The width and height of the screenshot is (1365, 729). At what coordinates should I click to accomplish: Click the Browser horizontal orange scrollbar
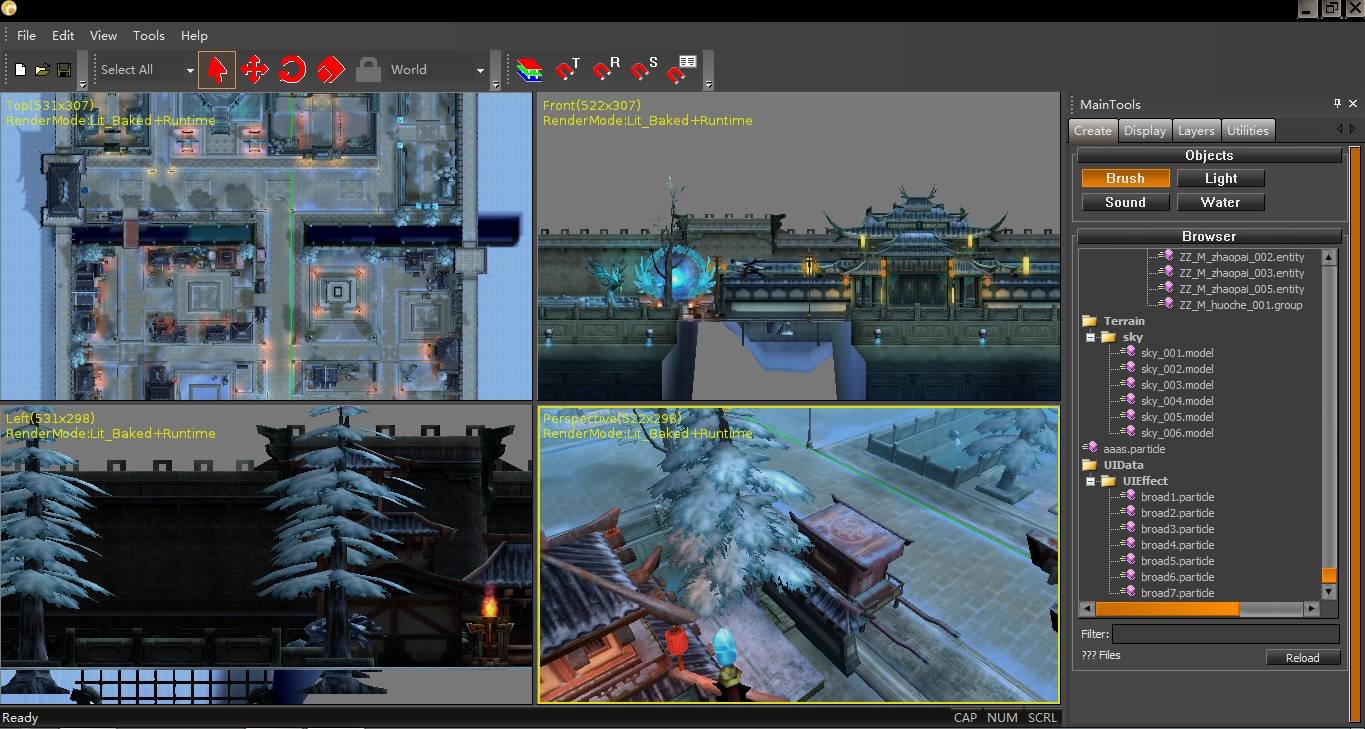[1166, 609]
